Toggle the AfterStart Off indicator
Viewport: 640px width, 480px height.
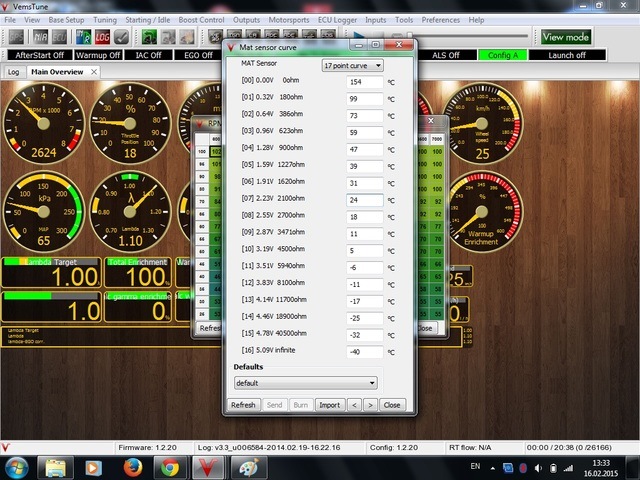tap(40, 55)
